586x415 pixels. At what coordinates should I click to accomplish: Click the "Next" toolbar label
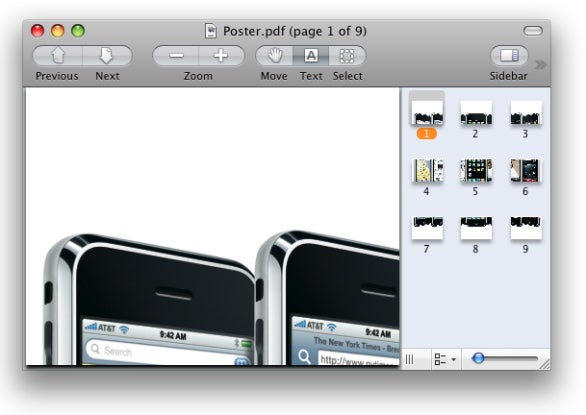coord(107,76)
